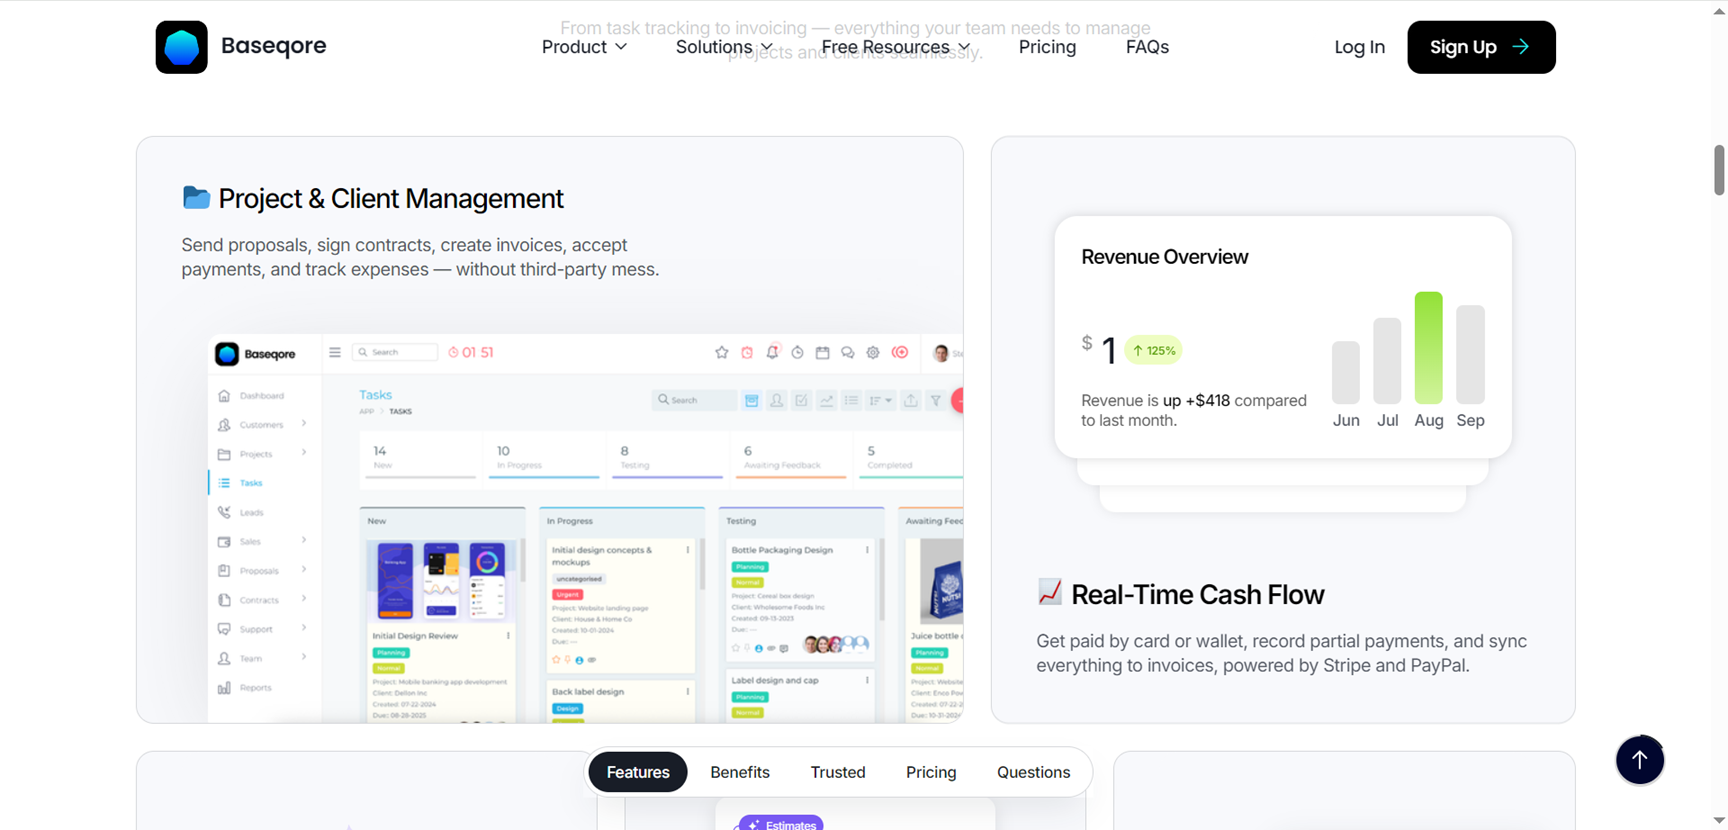The image size is (1728, 830).
Task: Open the sort dropdown in preview Tasks toolbar
Action: pyautogui.click(x=881, y=400)
